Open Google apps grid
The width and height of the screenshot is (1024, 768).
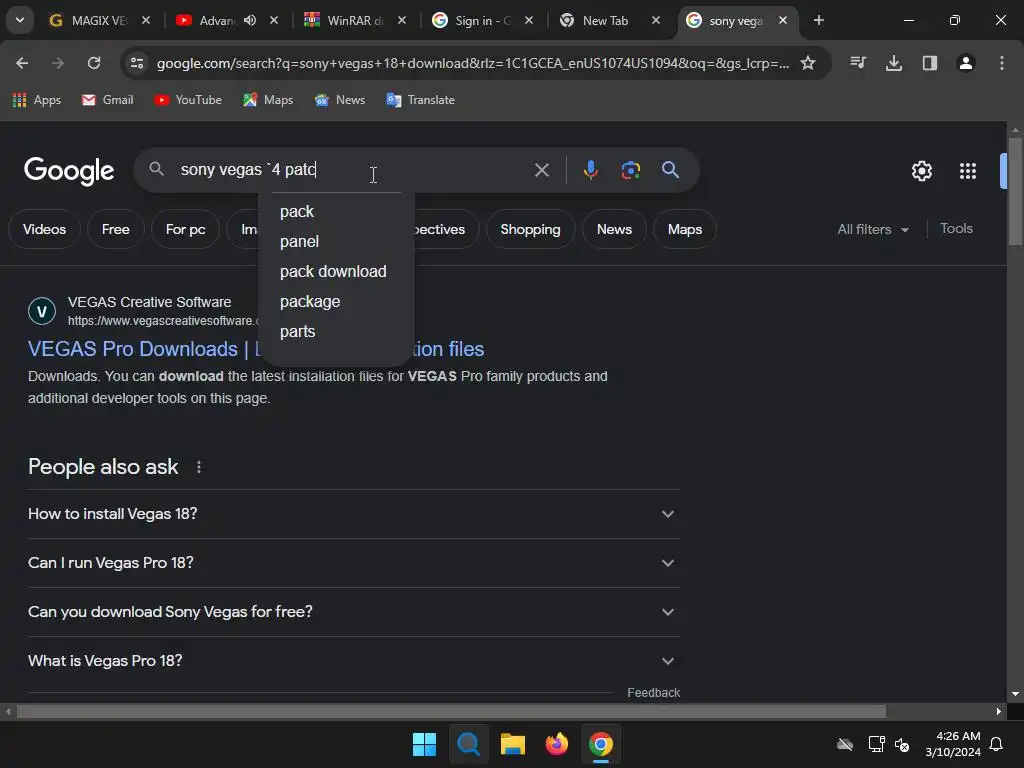(x=968, y=171)
